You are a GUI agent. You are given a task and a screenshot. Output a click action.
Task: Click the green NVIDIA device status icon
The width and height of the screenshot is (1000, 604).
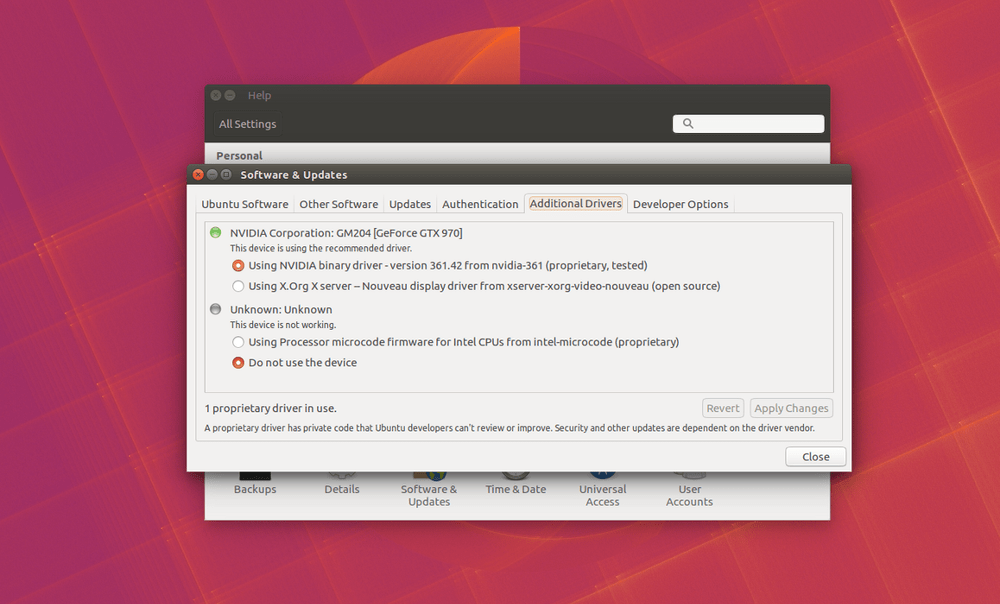point(215,233)
